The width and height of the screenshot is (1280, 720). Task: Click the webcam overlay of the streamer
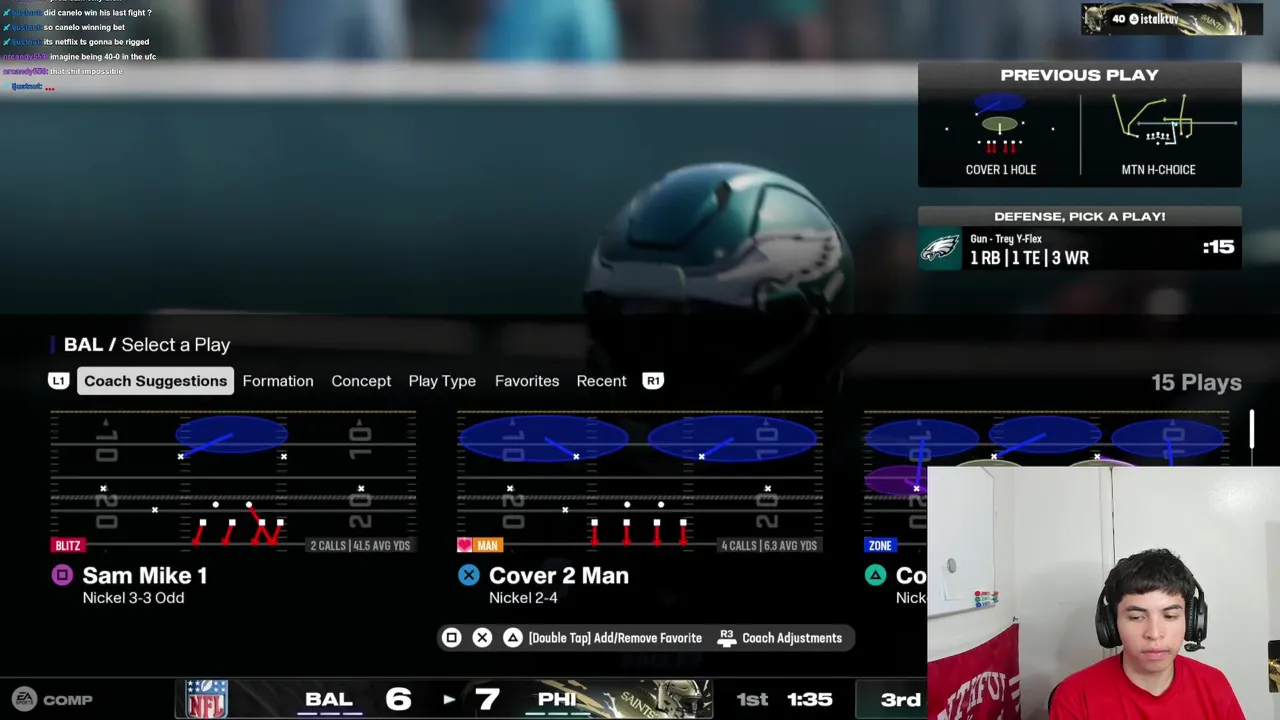(1103, 593)
